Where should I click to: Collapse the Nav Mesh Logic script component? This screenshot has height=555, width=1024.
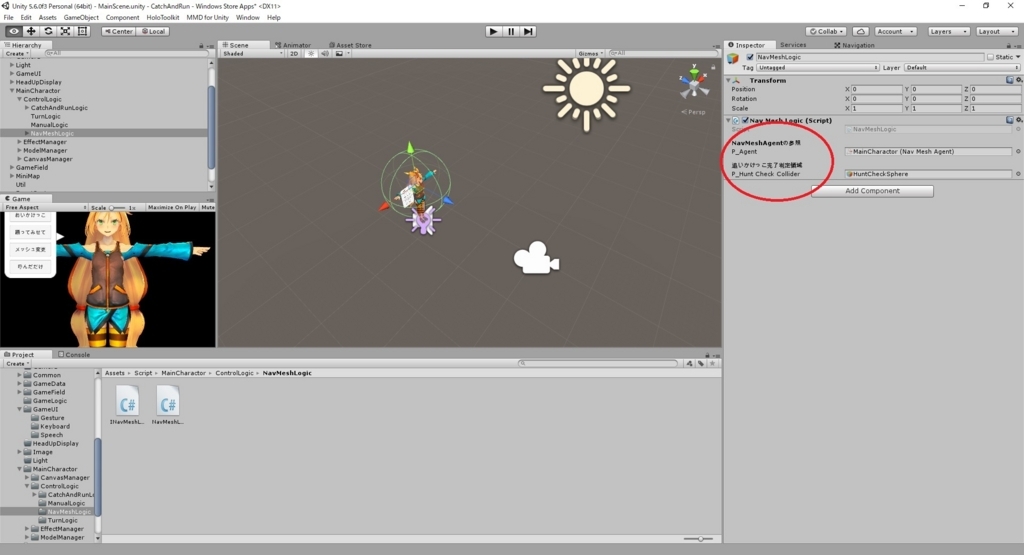coord(729,121)
